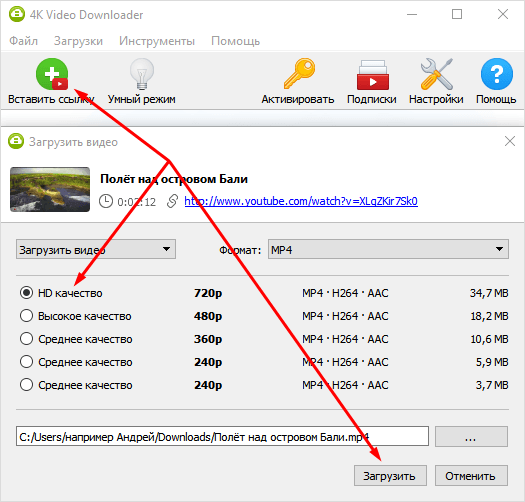Toggle the Умный режим lightbulb icon

142,74
